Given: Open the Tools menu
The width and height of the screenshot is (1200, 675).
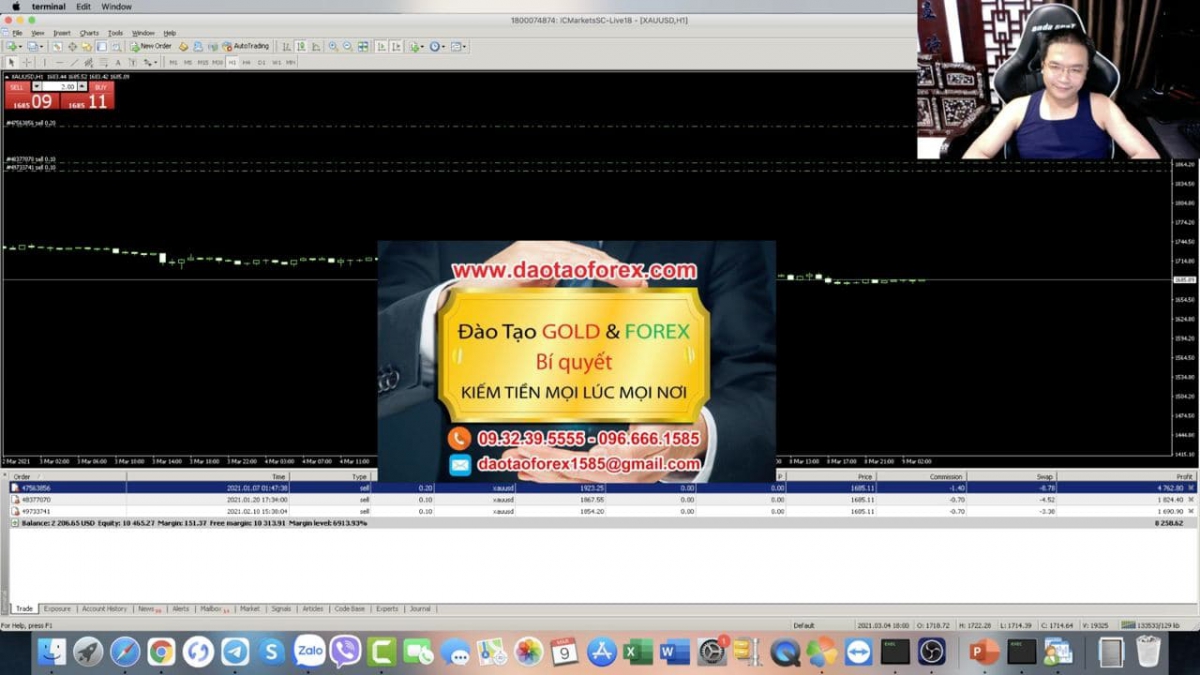Looking at the screenshot, I should (115, 33).
